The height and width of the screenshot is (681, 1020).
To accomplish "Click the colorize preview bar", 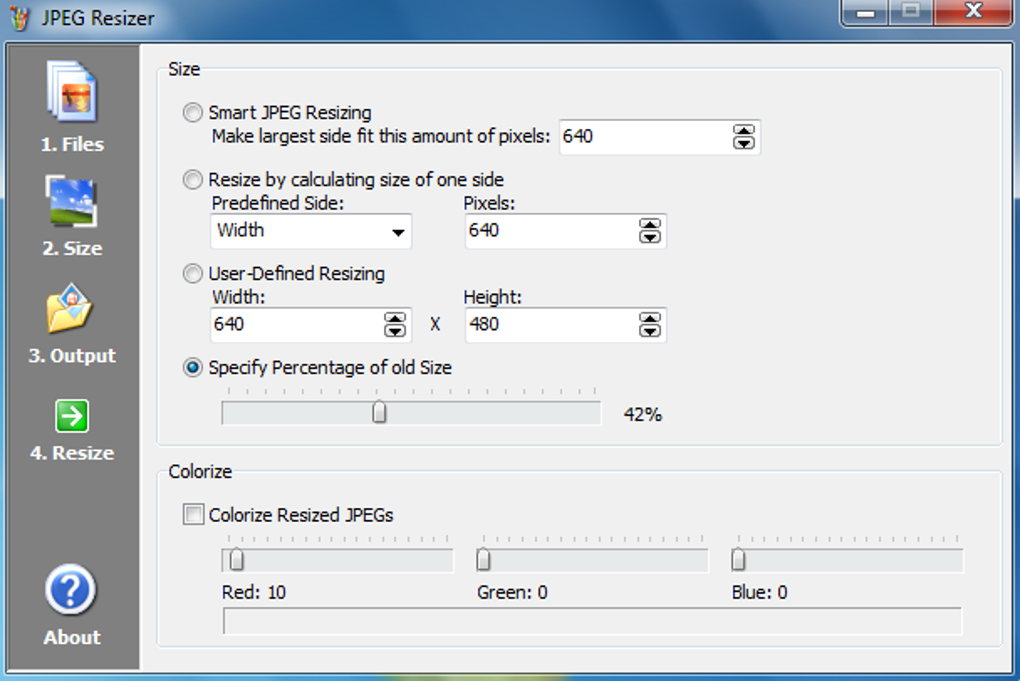I will [591, 621].
